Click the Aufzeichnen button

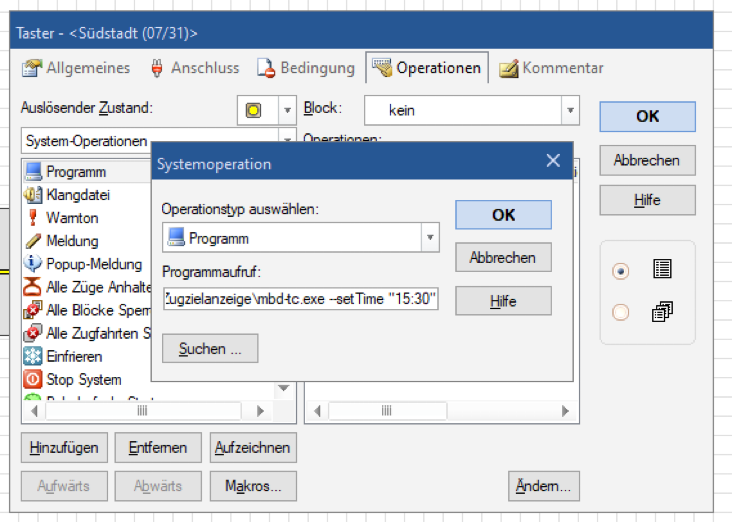(x=253, y=447)
